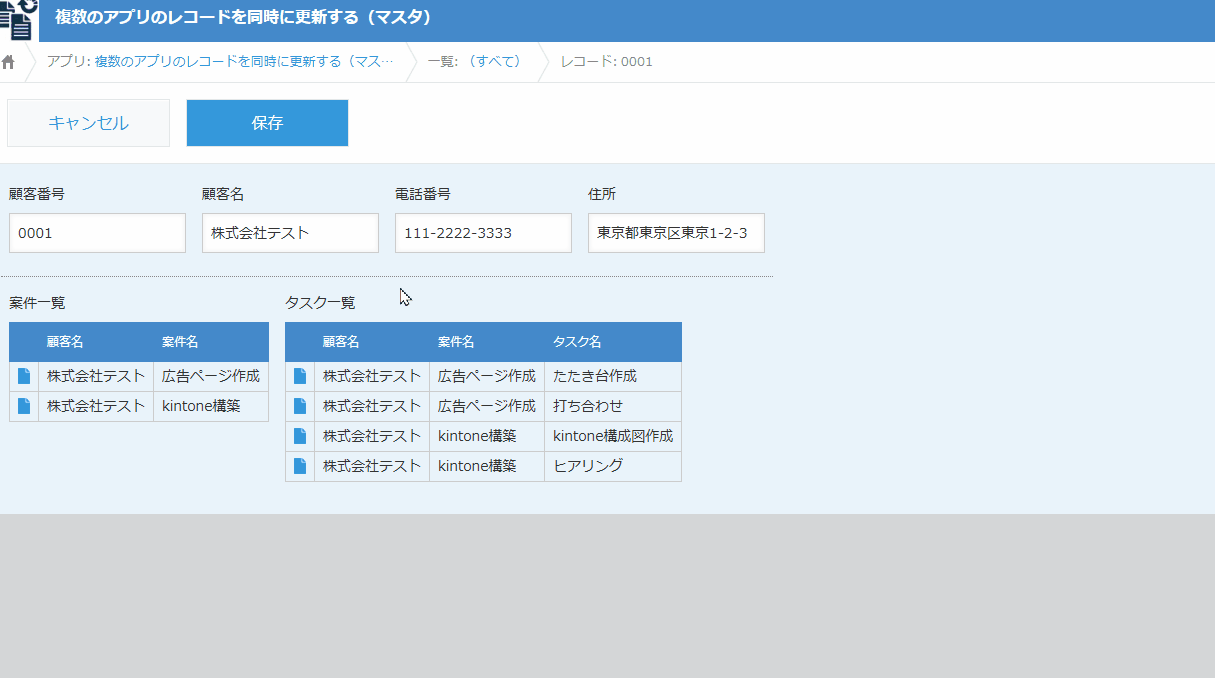
Task: Select タスク名 column header in タスク一覧
Action: click(x=613, y=342)
